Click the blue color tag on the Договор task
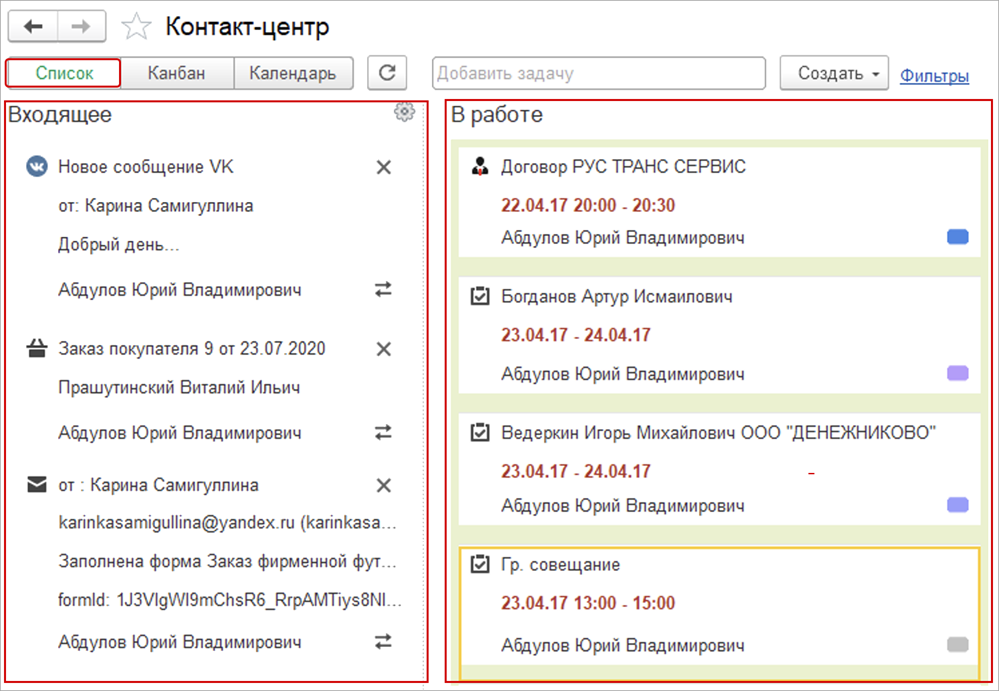The image size is (999, 691). click(x=957, y=237)
